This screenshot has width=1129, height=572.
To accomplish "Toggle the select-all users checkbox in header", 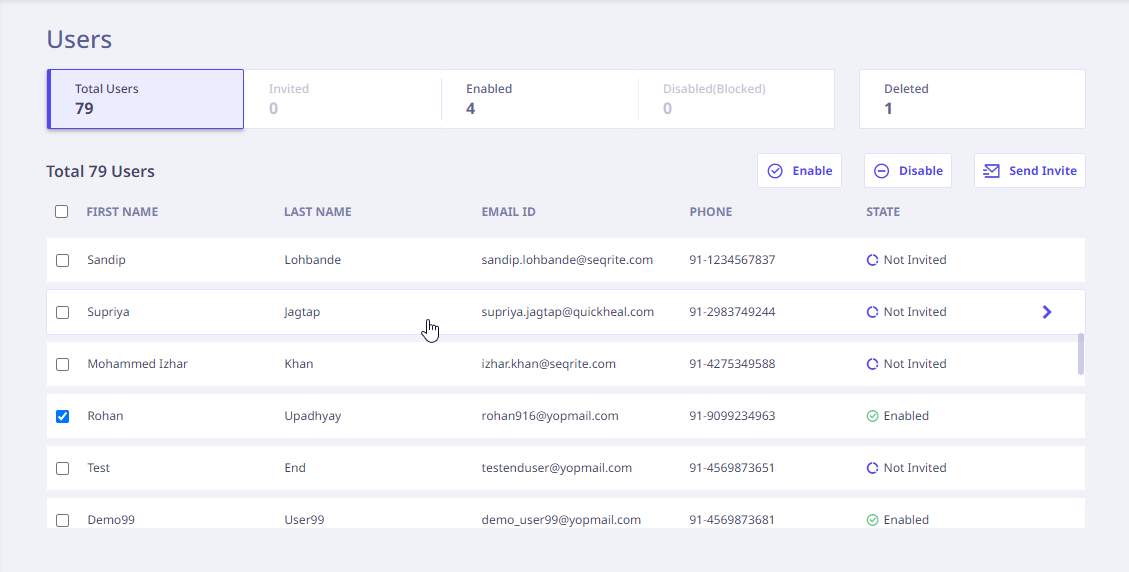I will click(x=62, y=212).
